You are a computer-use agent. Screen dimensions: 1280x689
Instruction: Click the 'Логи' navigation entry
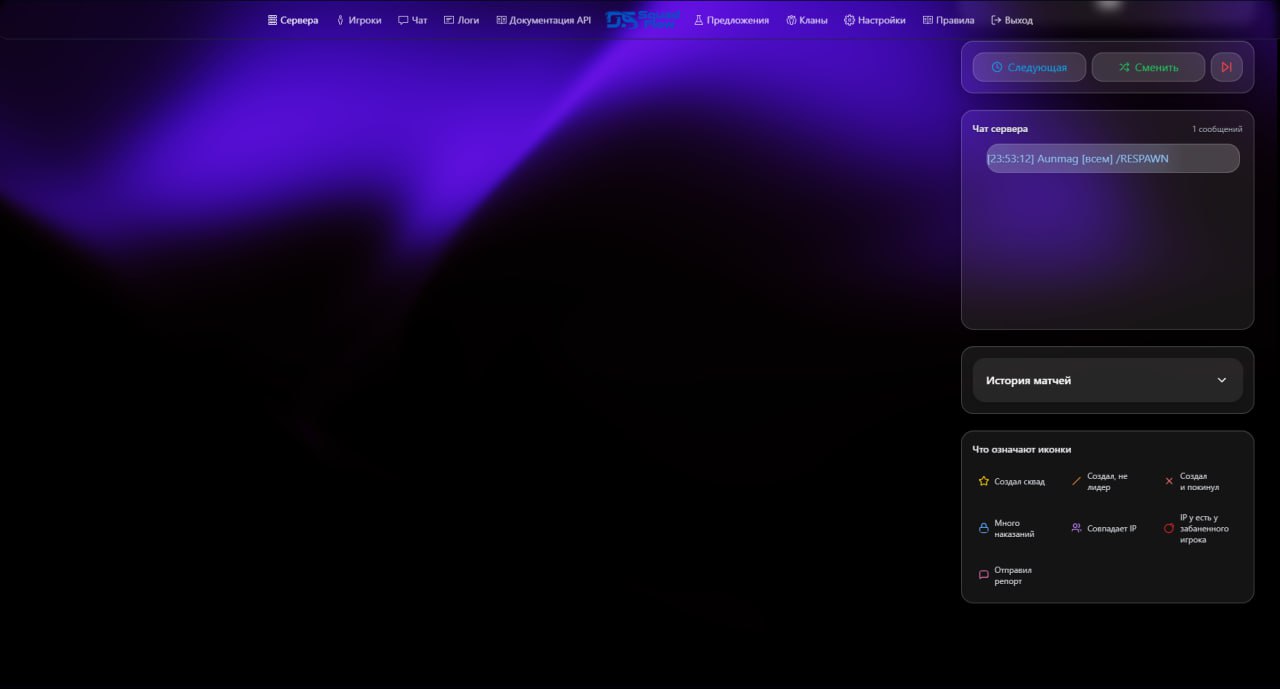(x=461, y=19)
